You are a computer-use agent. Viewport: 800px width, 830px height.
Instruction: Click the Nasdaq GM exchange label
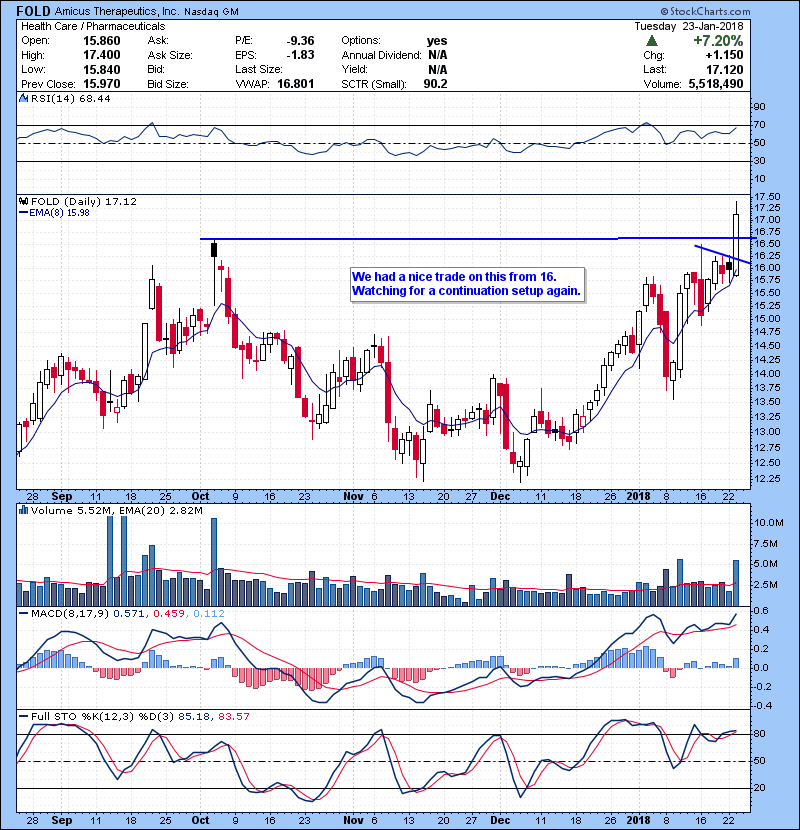(x=211, y=12)
